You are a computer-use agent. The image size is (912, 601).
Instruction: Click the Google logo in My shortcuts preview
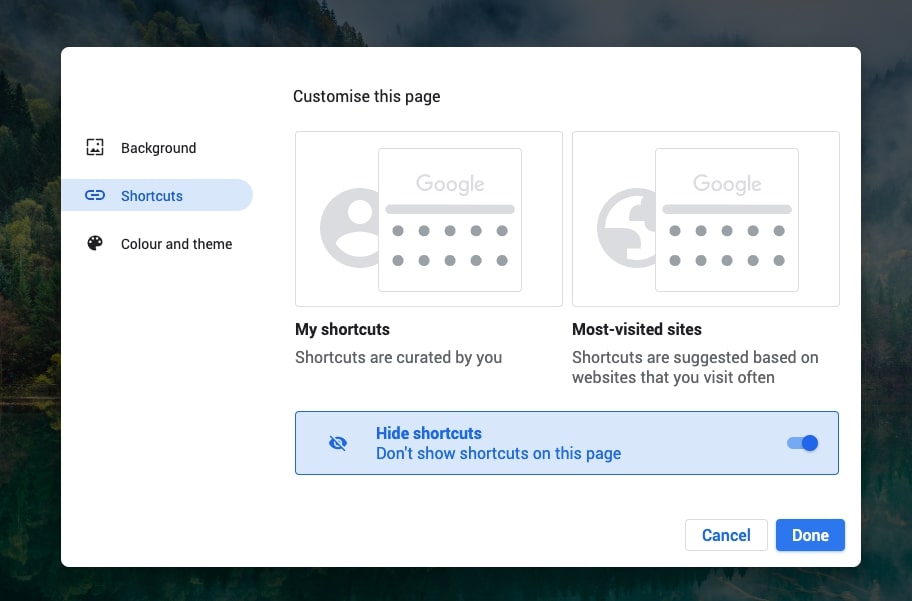450,184
